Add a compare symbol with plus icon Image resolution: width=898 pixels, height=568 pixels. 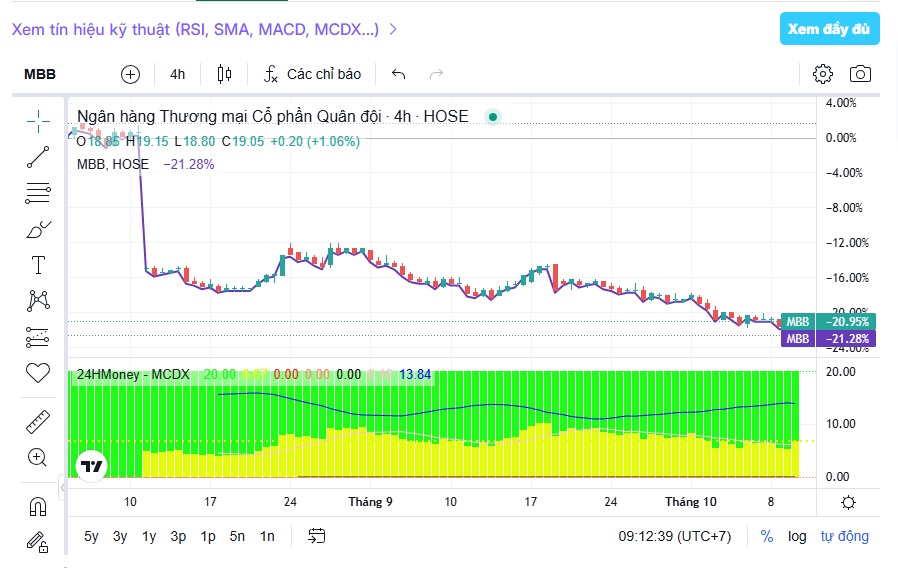coord(131,74)
